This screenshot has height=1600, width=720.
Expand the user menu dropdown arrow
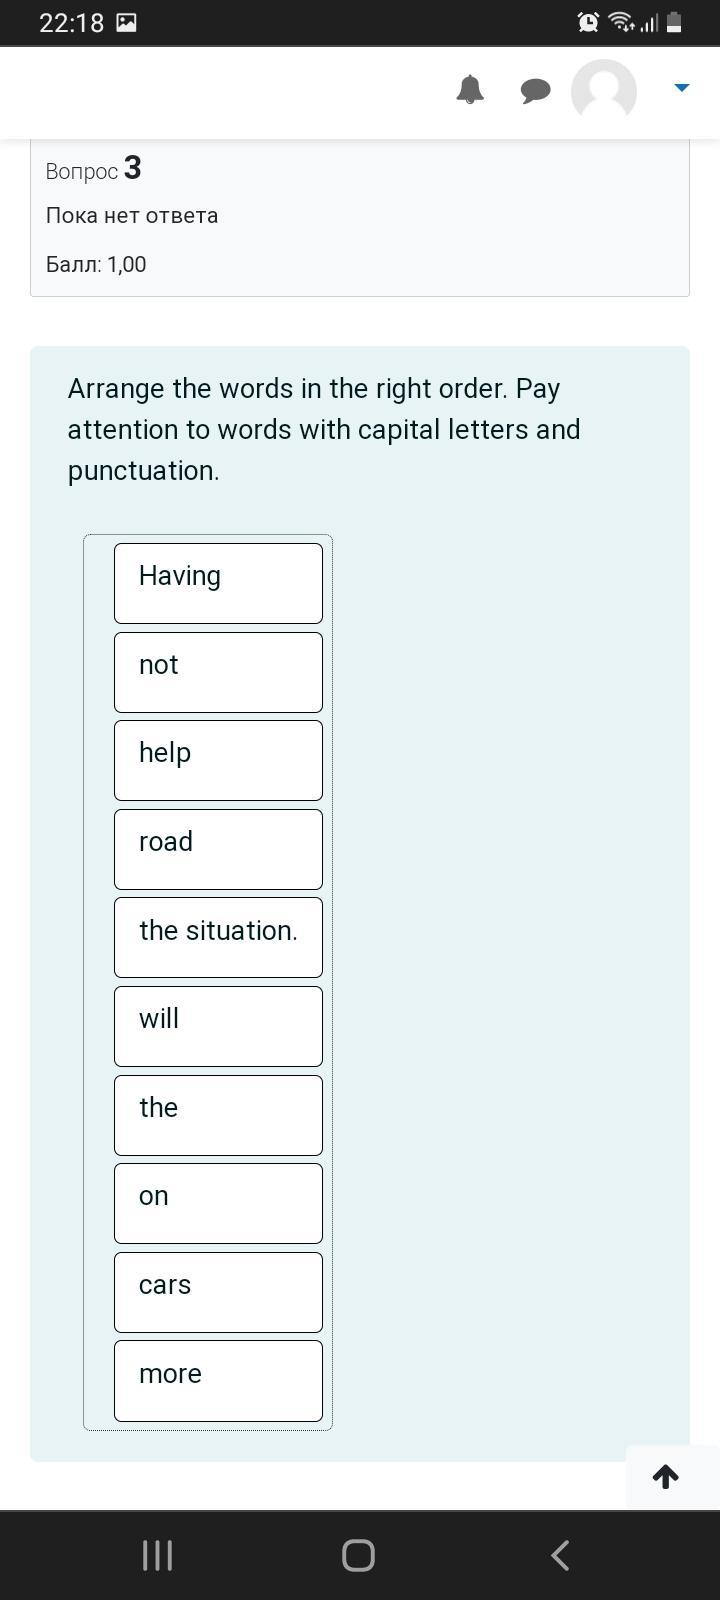682,88
